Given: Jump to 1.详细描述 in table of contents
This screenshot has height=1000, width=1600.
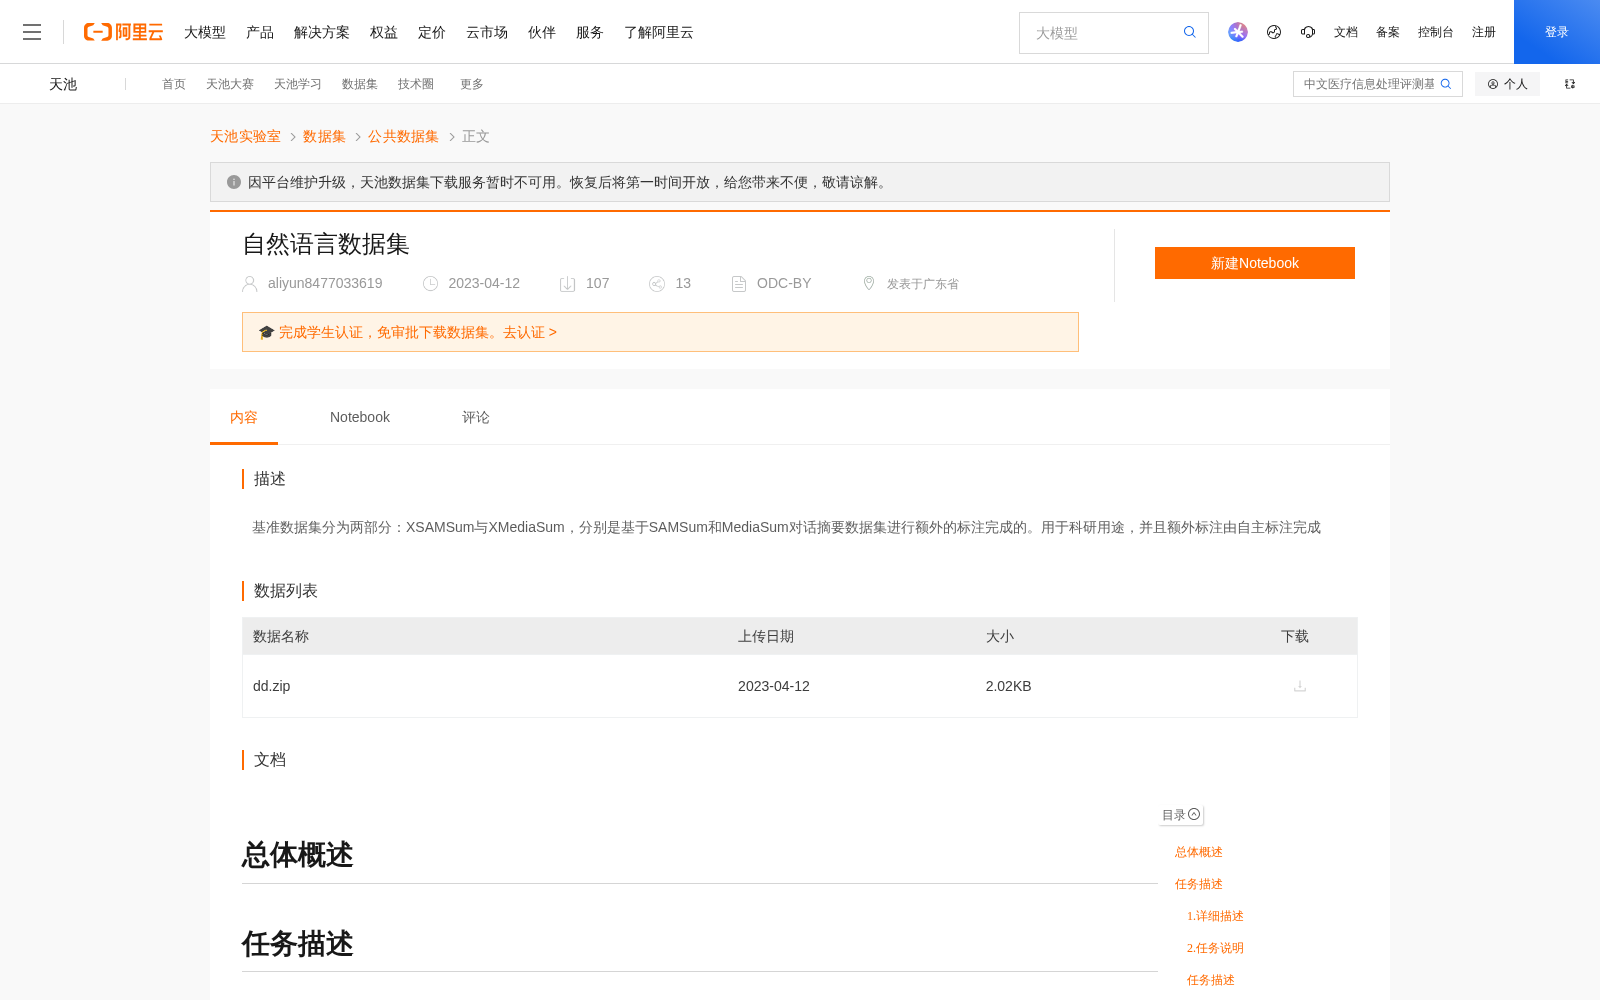Looking at the screenshot, I should coord(1215,916).
